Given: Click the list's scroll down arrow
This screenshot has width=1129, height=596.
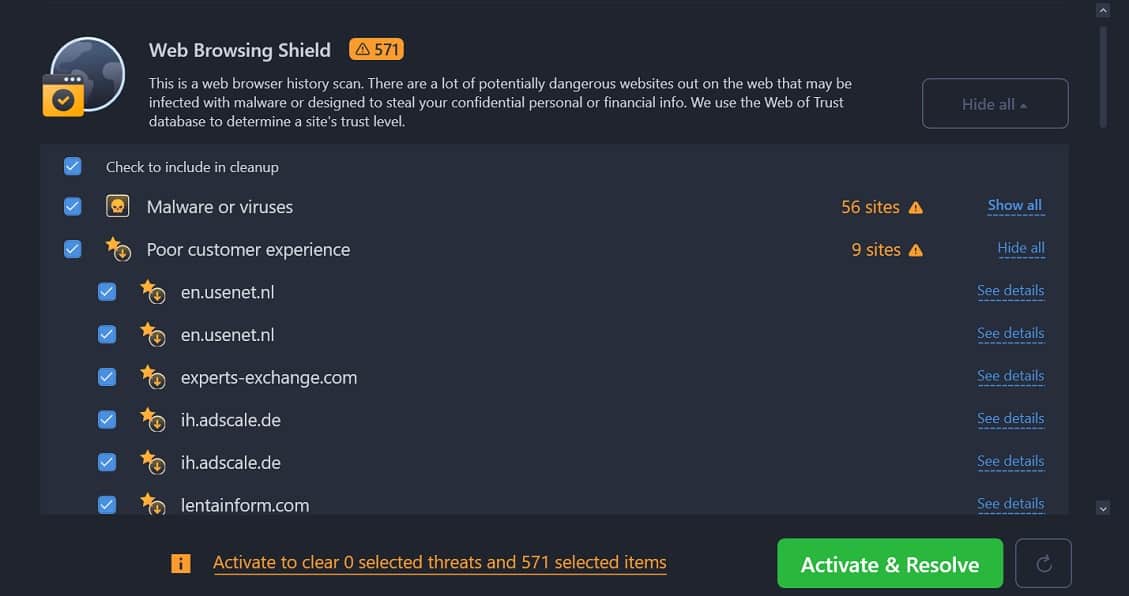Looking at the screenshot, I should [x=1103, y=507].
